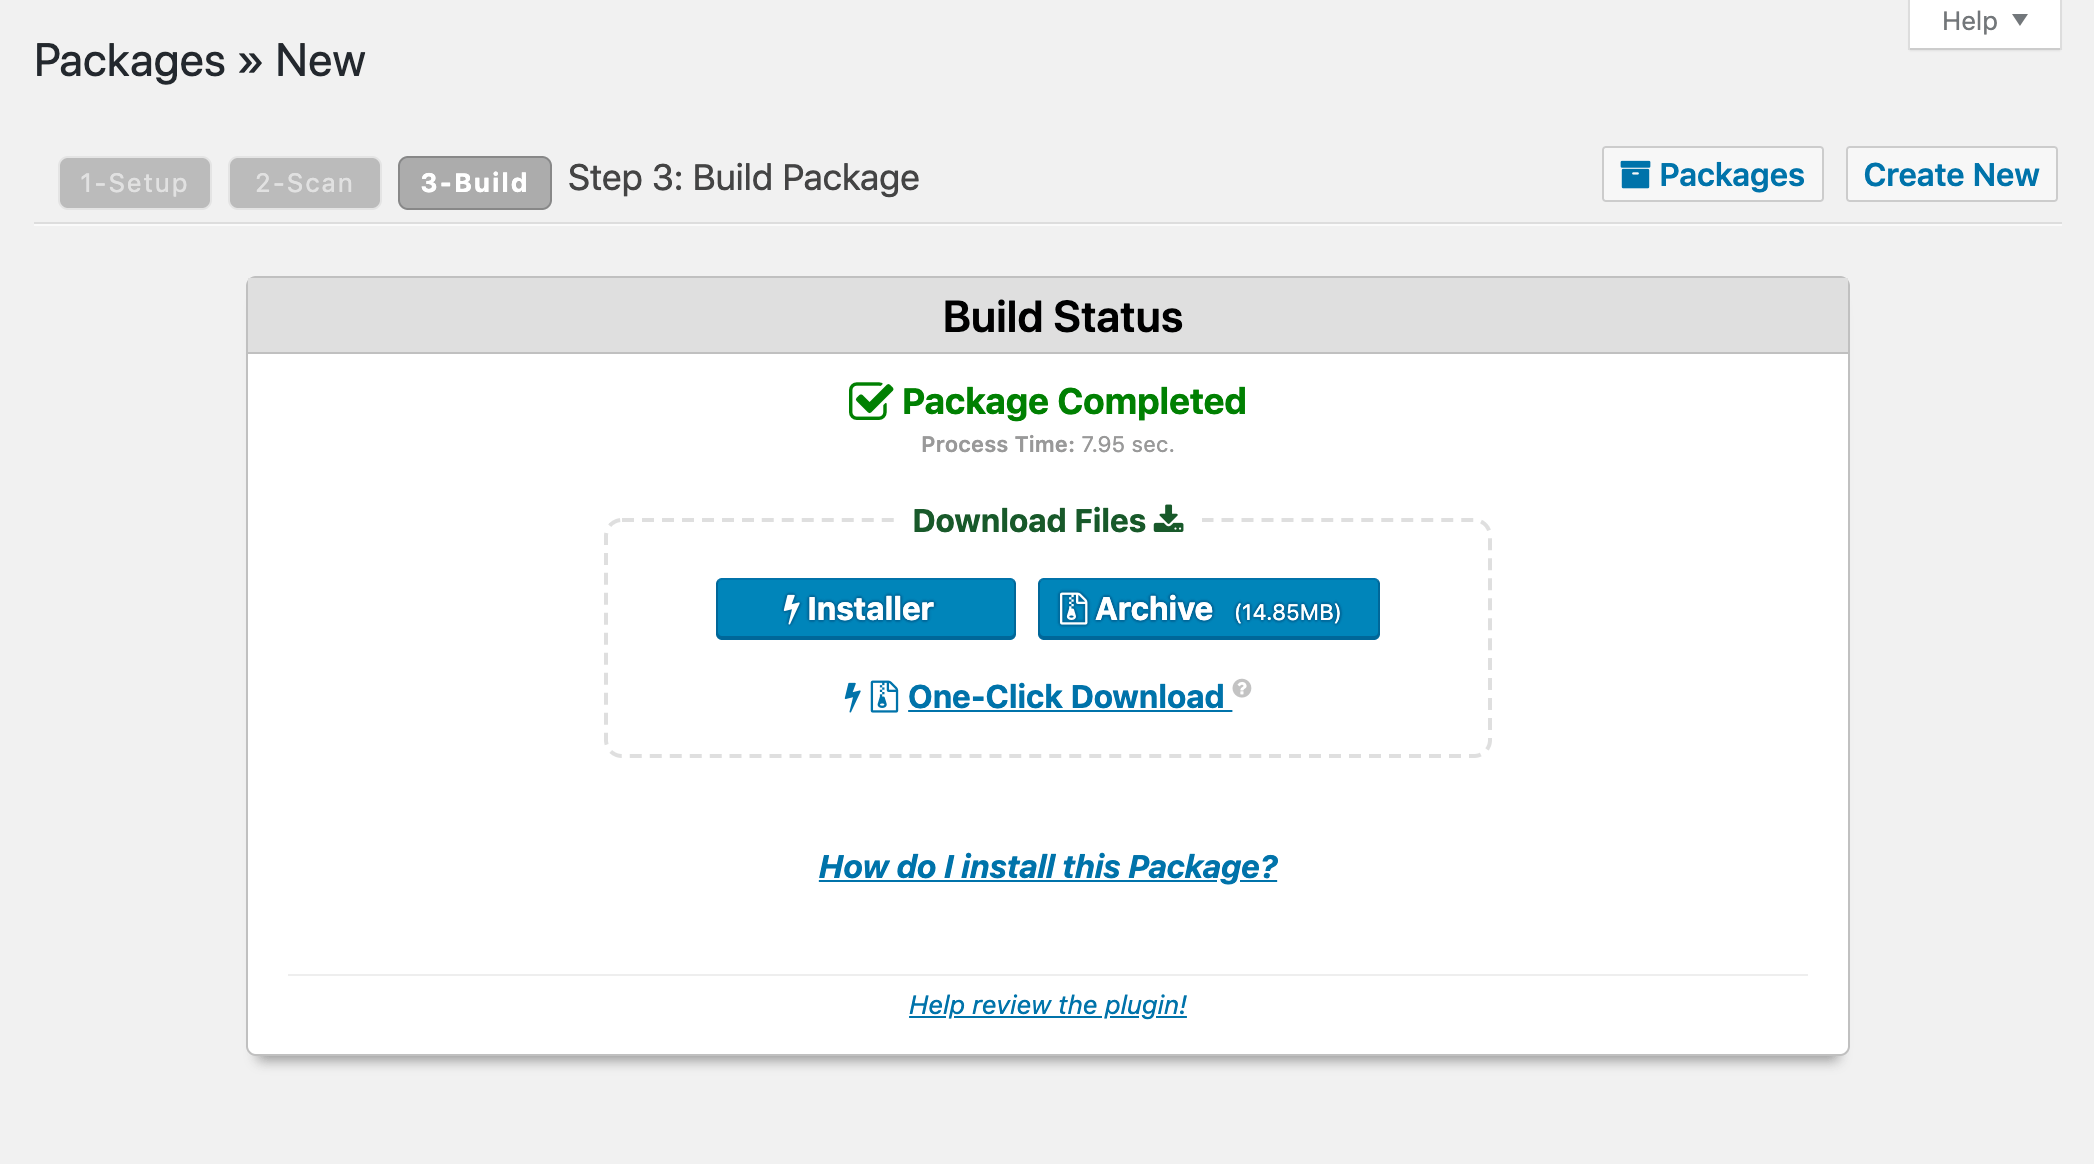
Task: Download the Archive 14.85MB file
Action: (1208, 609)
